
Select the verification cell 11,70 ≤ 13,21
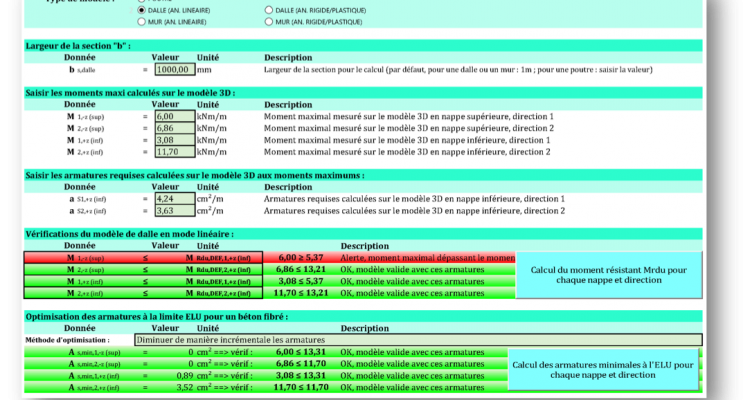pos(300,293)
